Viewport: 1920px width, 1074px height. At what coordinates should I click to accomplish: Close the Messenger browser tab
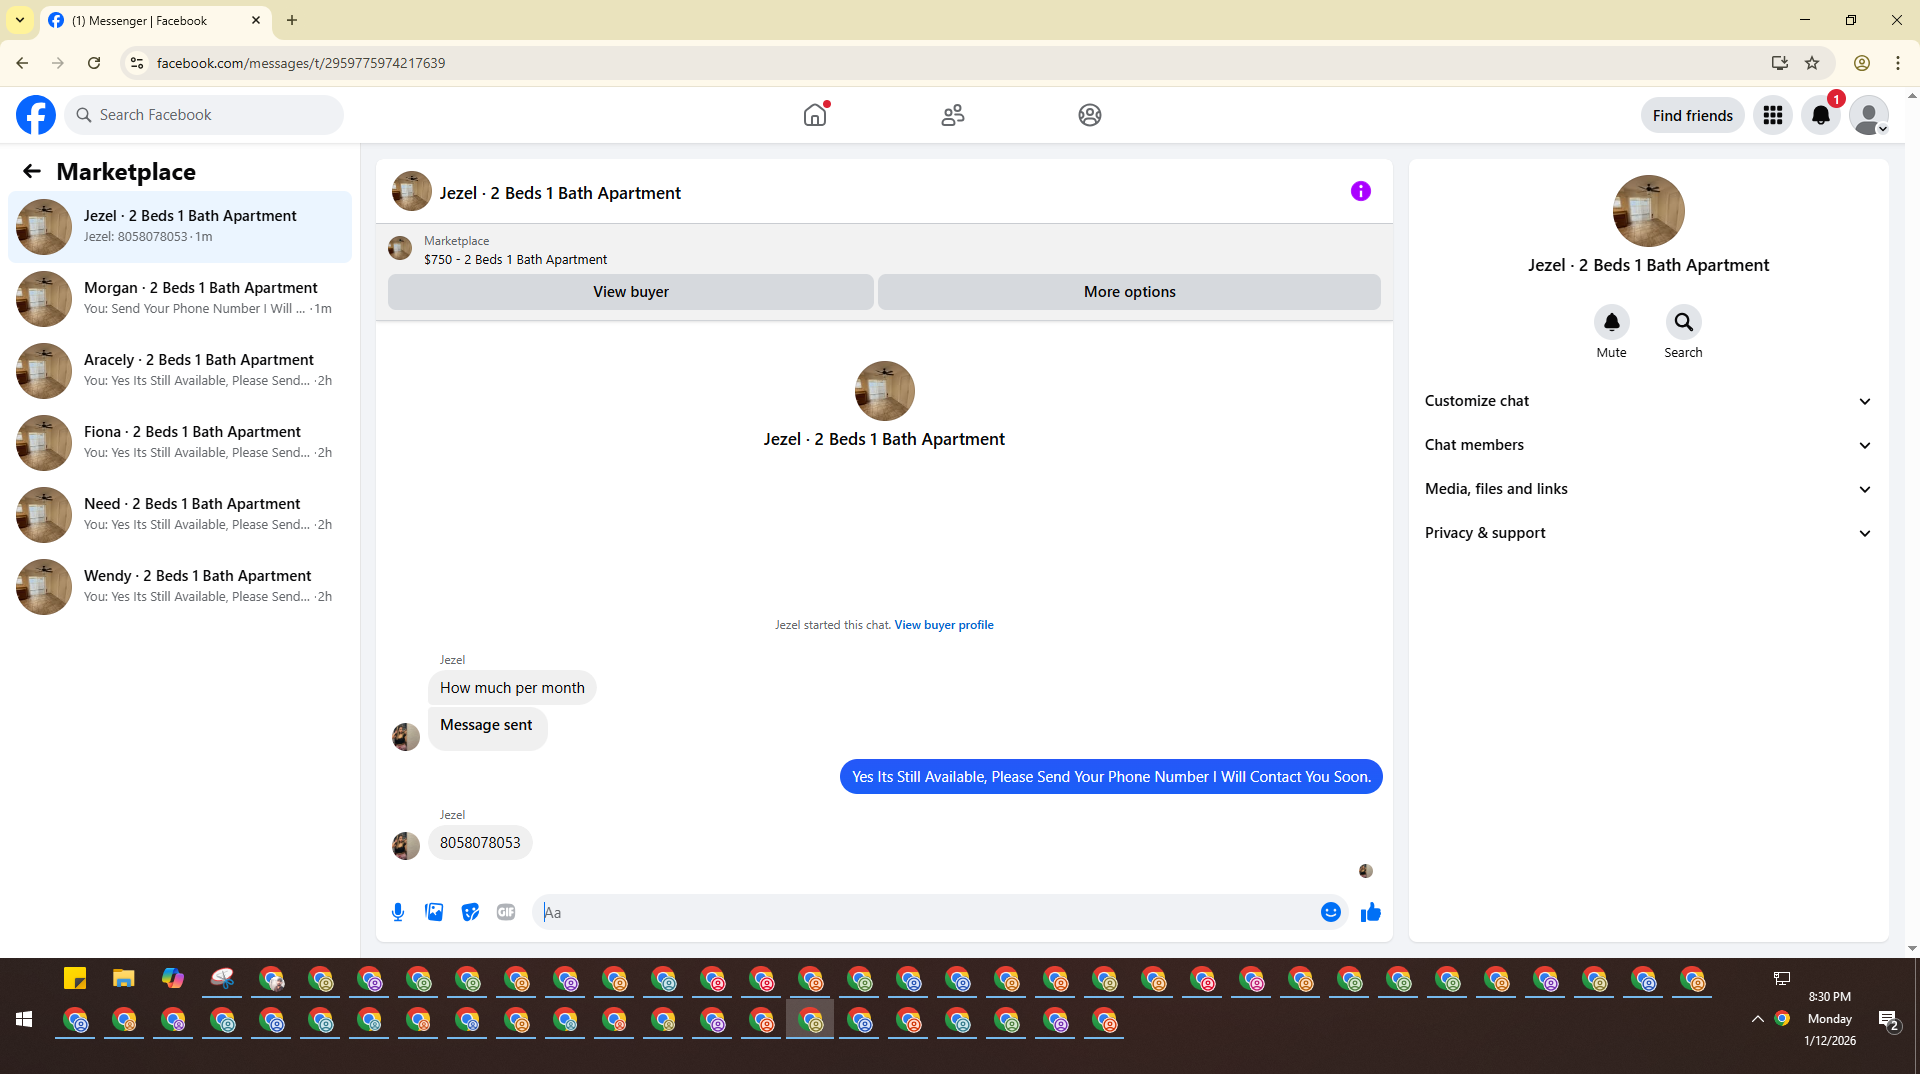pyautogui.click(x=256, y=20)
